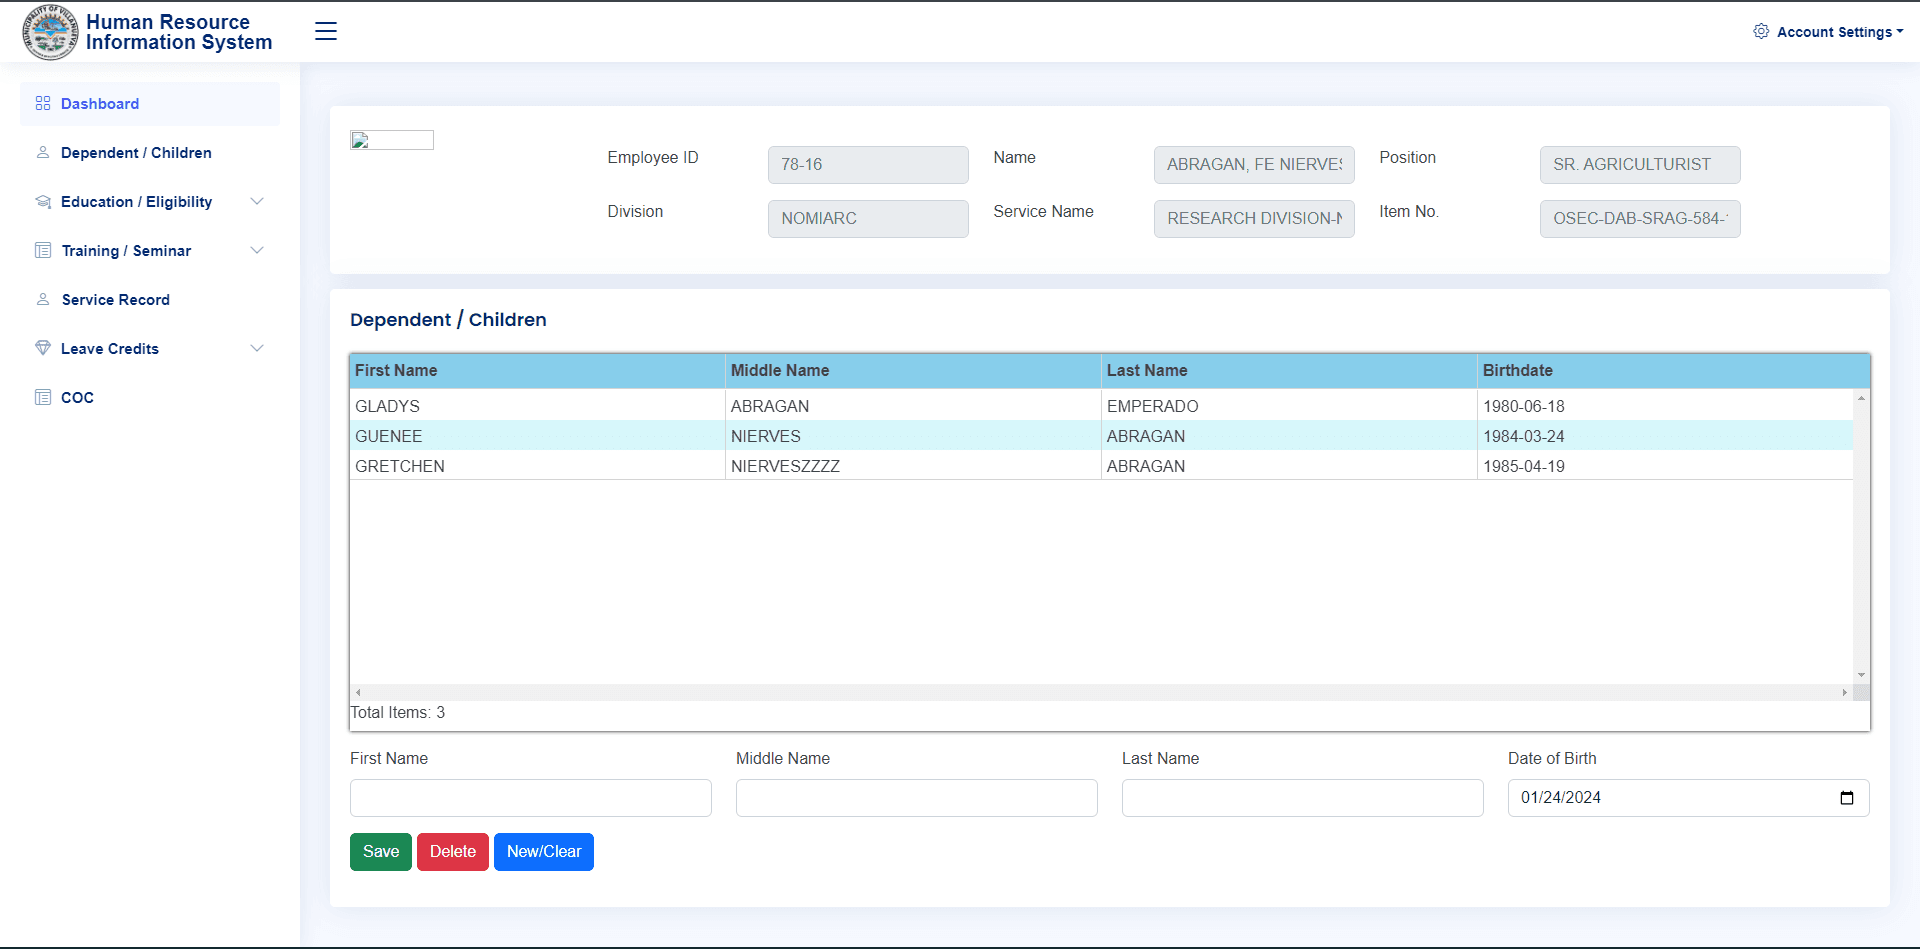
Task: Click the table scroll-right arrow
Action: 1845,692
